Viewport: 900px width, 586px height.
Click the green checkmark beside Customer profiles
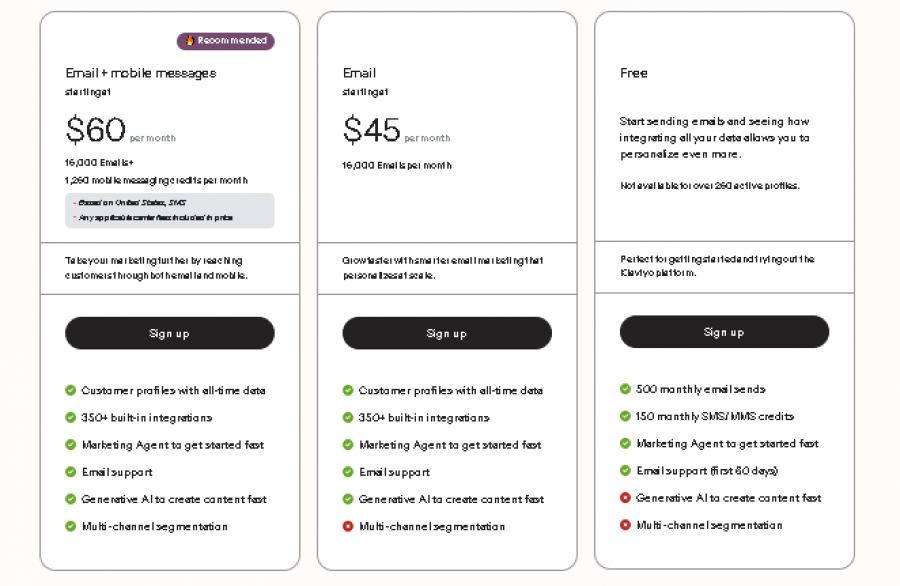pos(70,391)
